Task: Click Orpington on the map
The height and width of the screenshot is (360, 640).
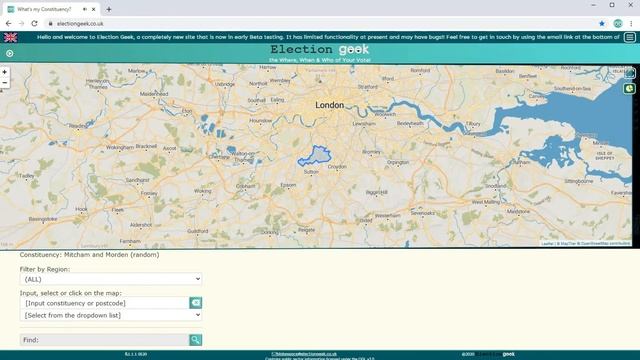Action: coord(398,162)
